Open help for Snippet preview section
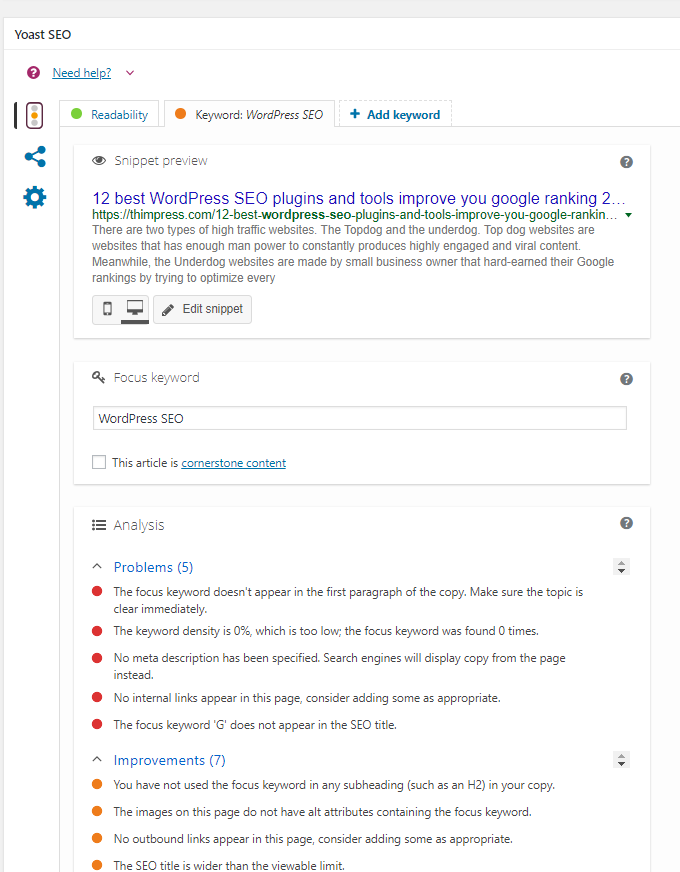This screenshot has width=680, height=872. (x=626, y=162)
